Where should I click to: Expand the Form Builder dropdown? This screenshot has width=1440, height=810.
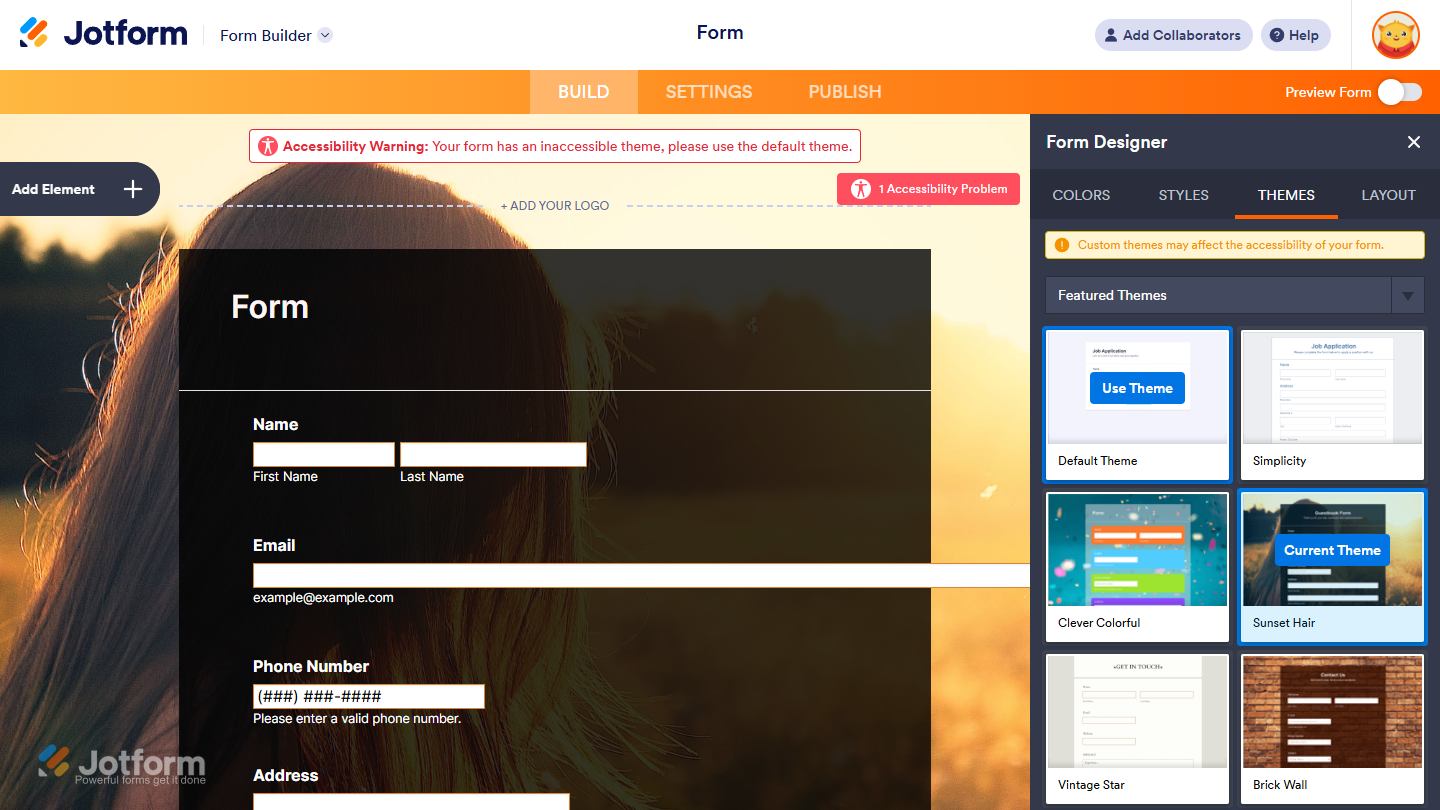click(323, 35)
